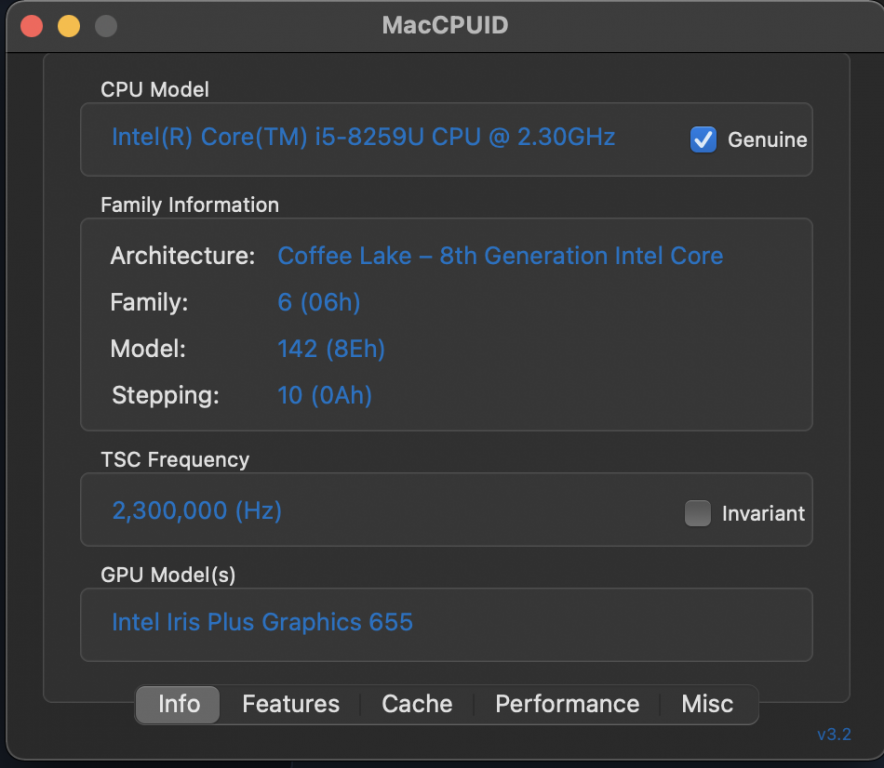Minimize the window using yellow button
Image resolution: width=884 pixels, height=768 pixels.
tap(68, 26)
